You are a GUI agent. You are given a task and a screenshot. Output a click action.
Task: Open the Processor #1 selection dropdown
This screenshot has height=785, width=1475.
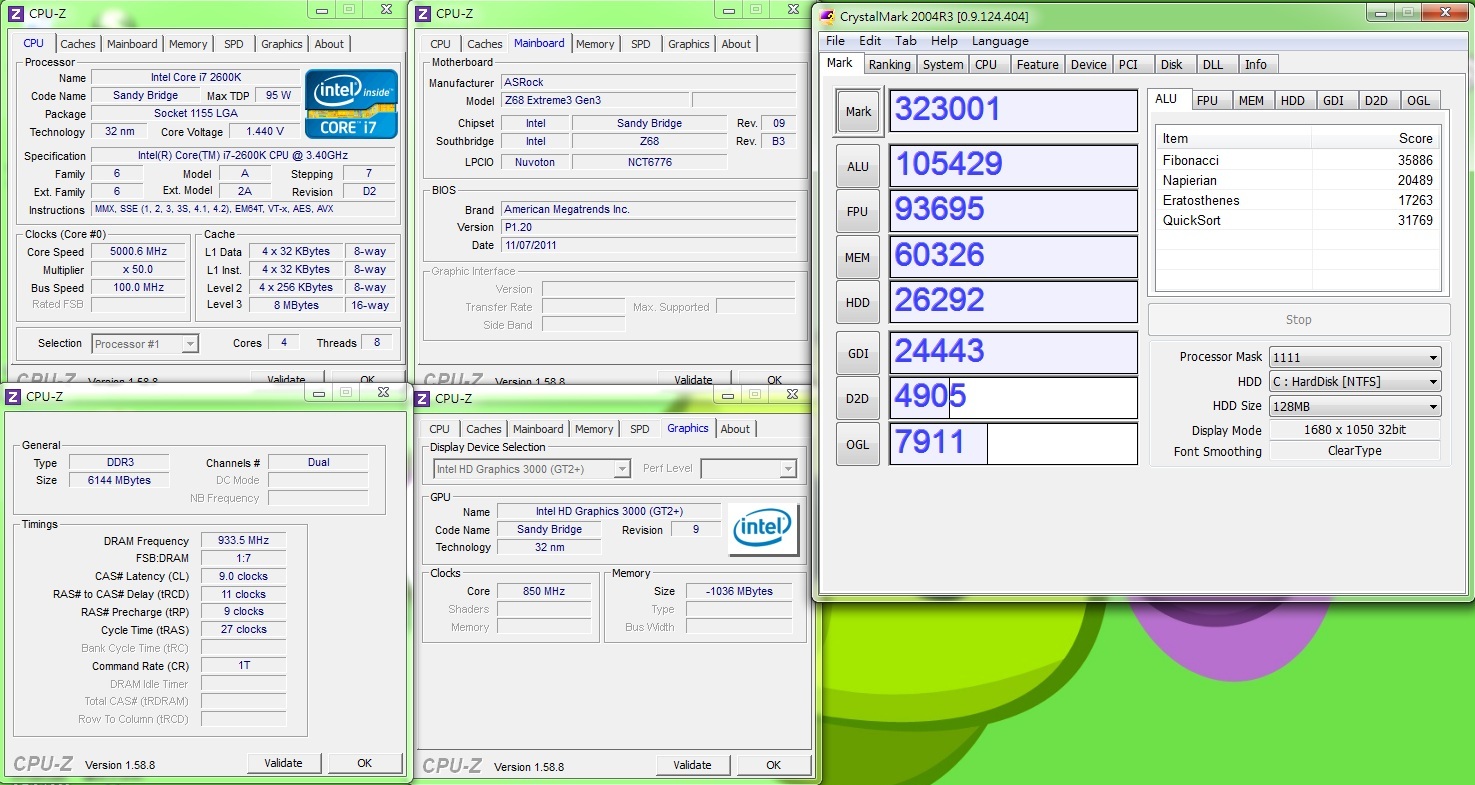click(145, 344)
